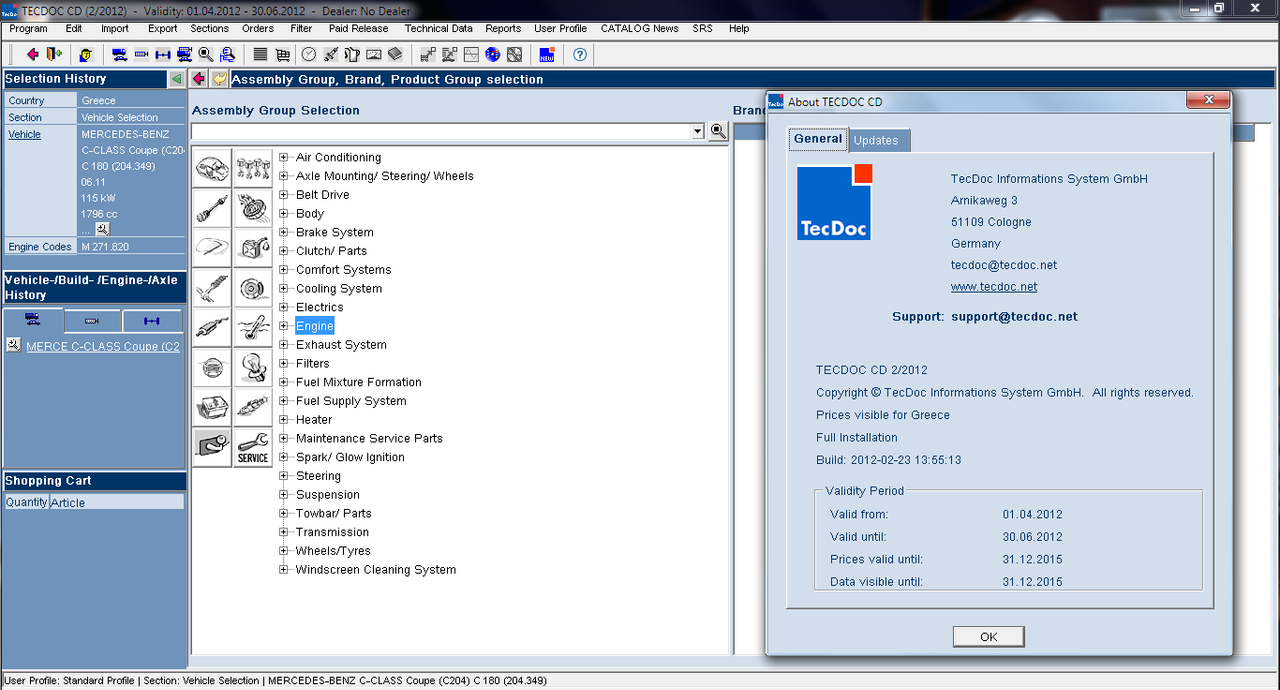Open the shopping cart toolbar icon
This screenshot has height=690, width=1280.
(283, 54)
